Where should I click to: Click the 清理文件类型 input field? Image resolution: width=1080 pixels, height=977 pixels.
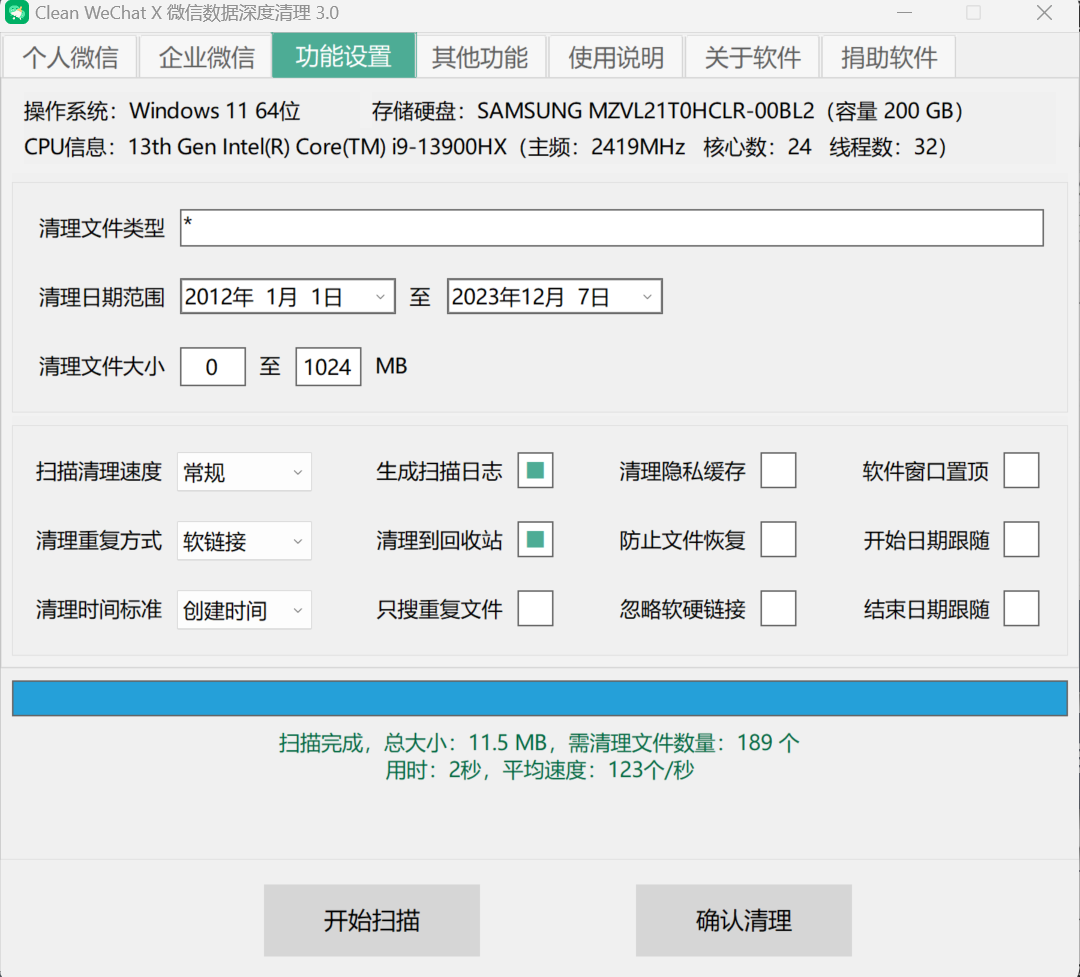coord(612,227)
